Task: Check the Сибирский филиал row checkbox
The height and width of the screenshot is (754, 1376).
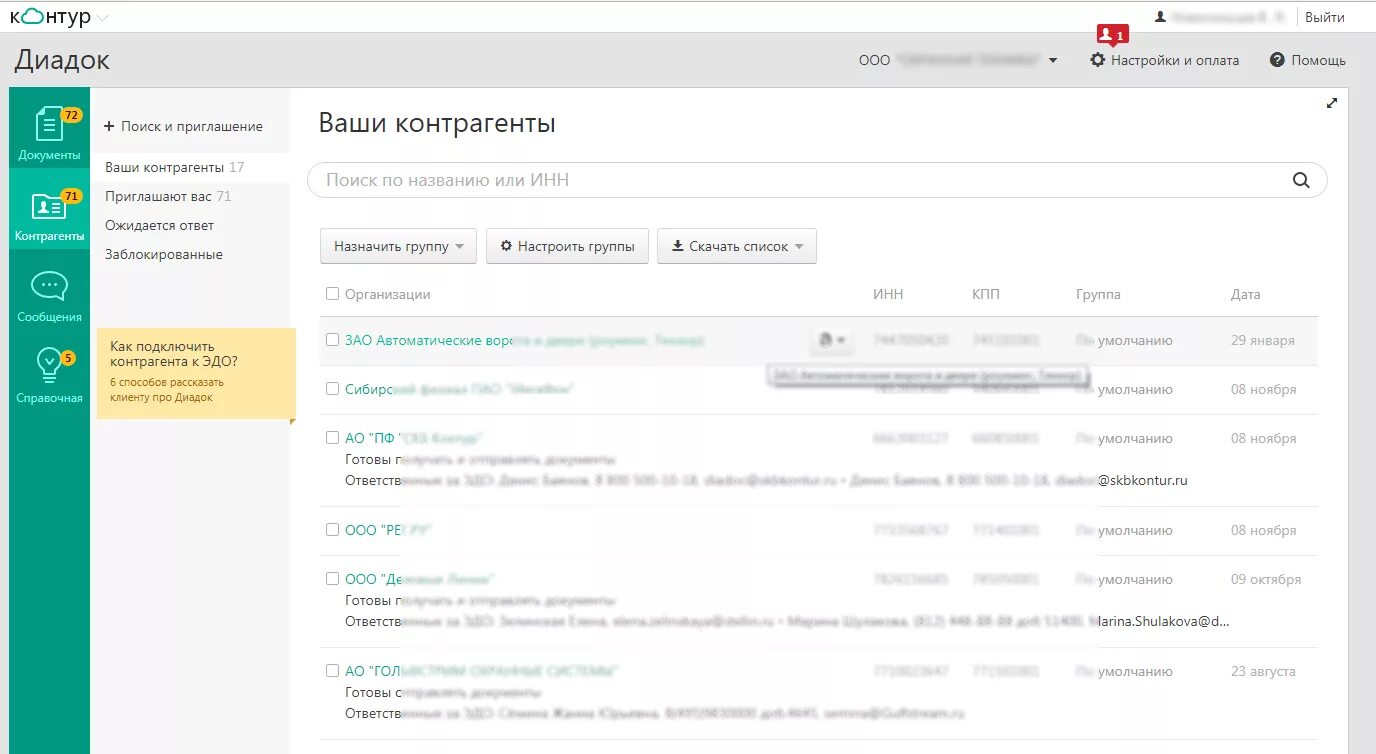Action: click(333, 389)
